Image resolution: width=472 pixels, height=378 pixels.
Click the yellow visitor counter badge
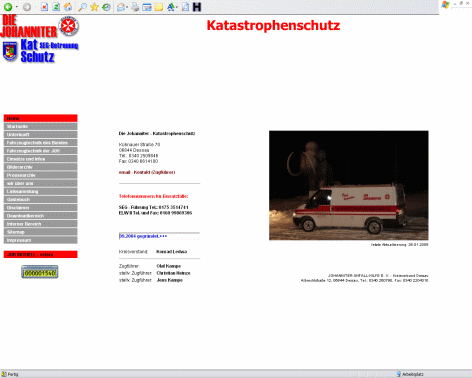tap(40, 272)
